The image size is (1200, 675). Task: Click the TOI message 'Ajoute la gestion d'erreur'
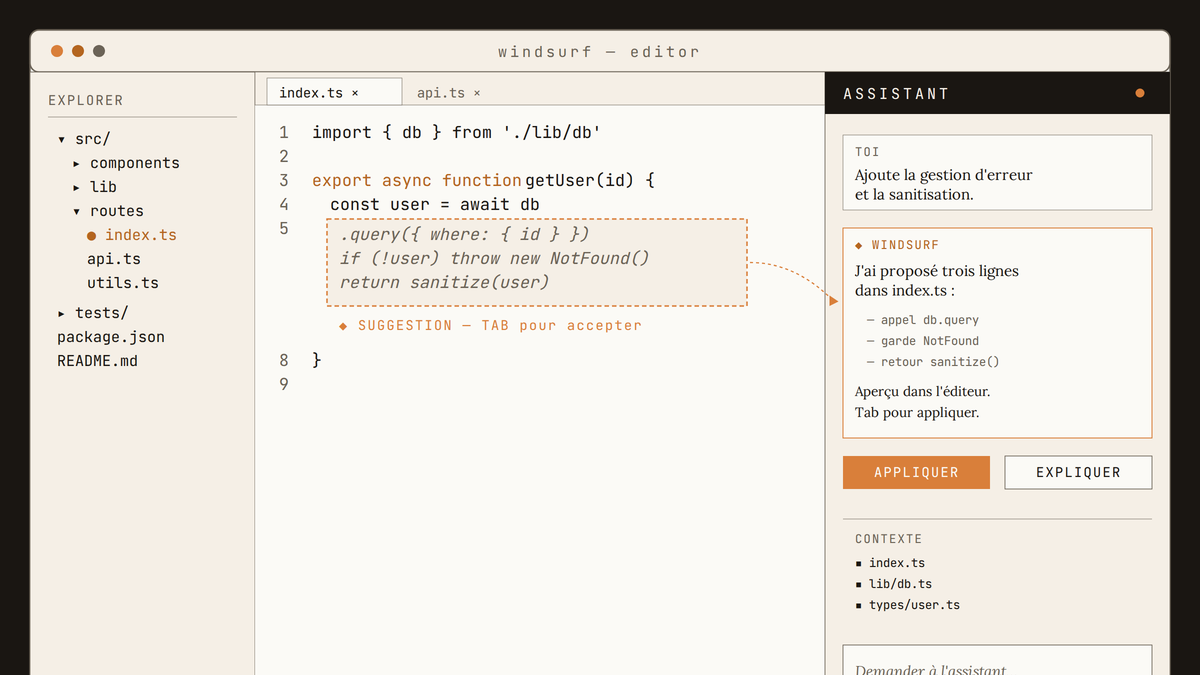coord(944,175)
